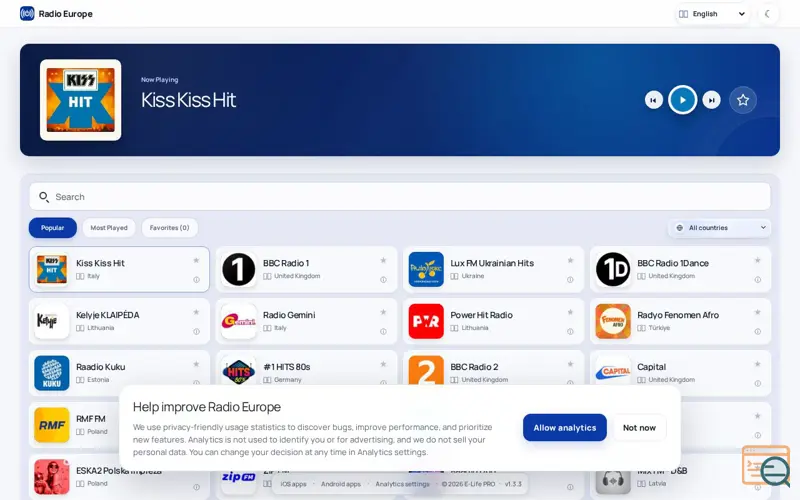Click the Search input field

pos(400,196)
